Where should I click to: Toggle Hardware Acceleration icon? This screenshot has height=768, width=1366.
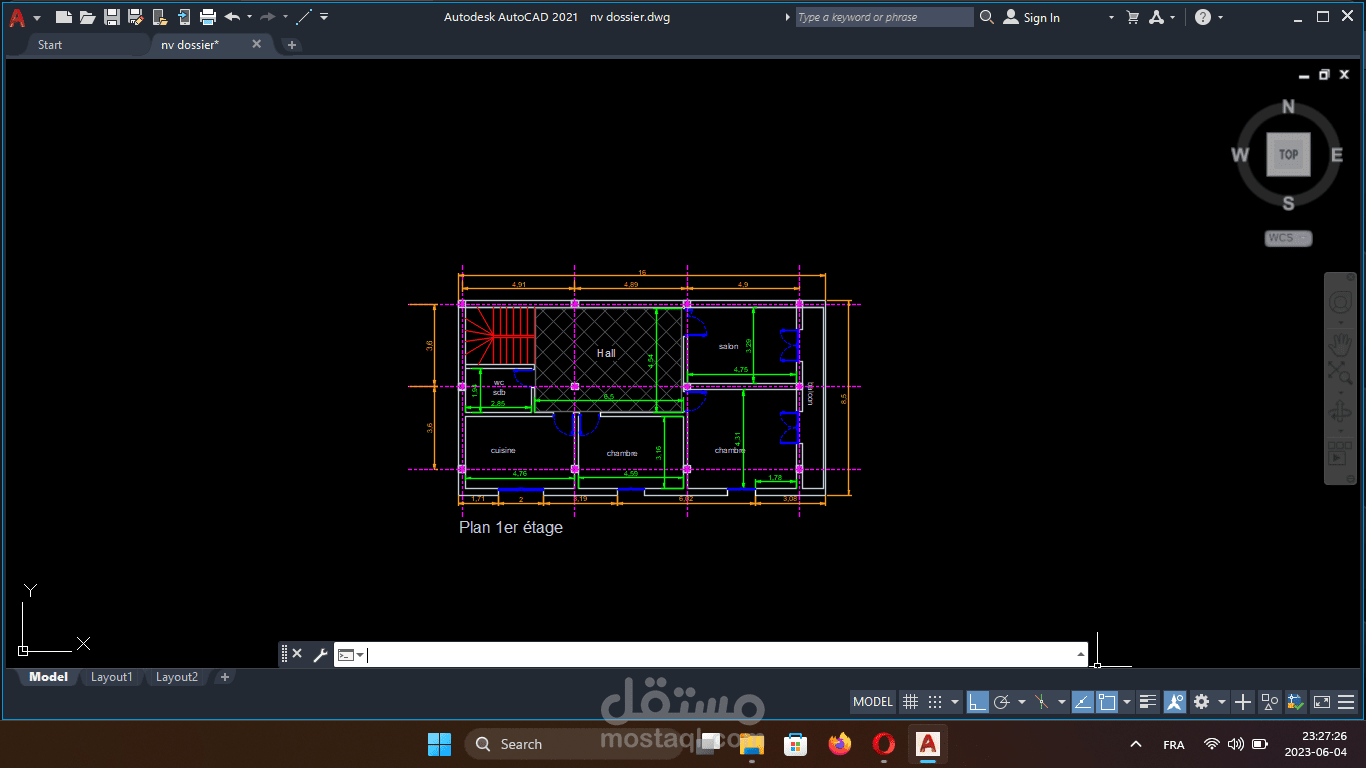(x=1296, y=702)
